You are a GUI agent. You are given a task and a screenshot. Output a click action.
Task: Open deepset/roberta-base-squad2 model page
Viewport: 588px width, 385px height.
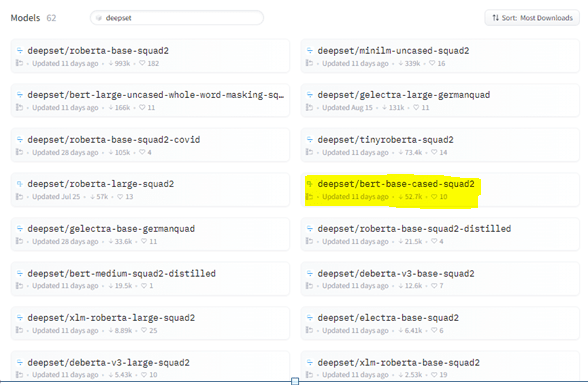(x=150, y=56)
